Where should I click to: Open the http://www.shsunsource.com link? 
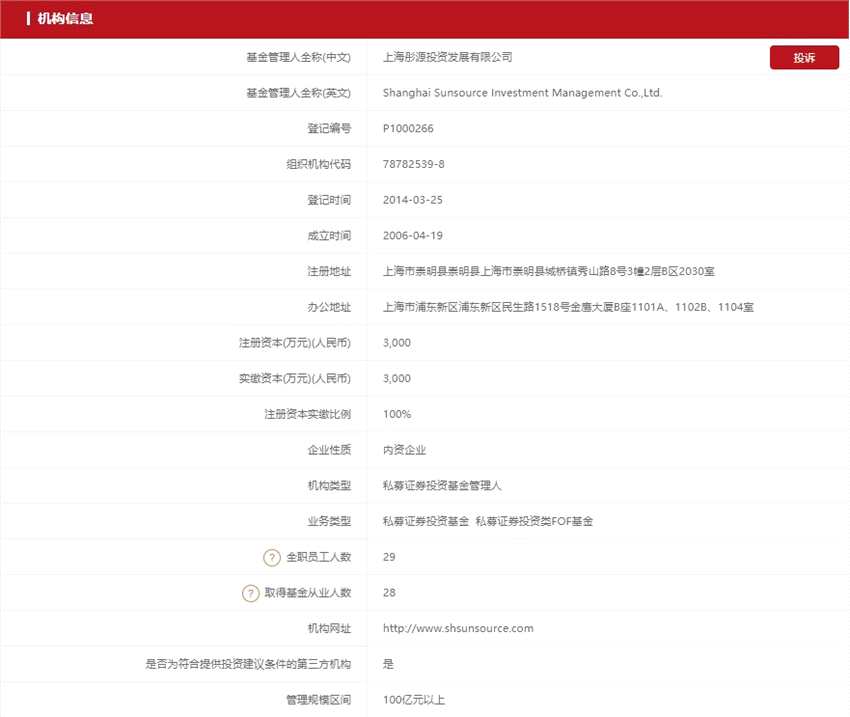458,628
